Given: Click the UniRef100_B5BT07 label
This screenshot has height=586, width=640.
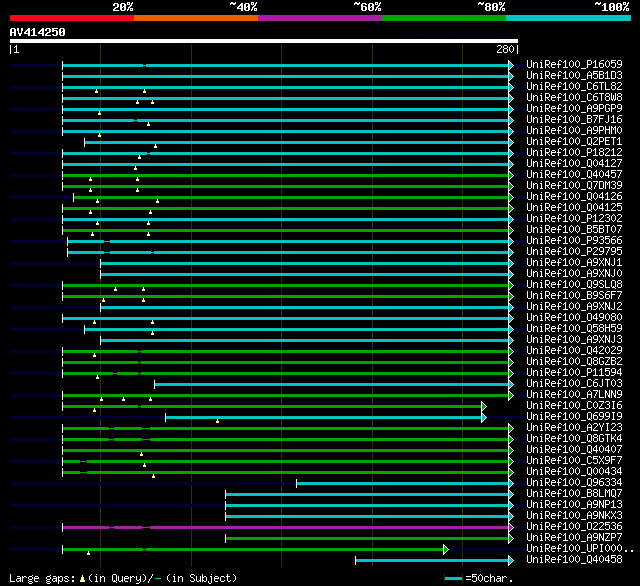Looking at the screenshot, I should (574, 230).
